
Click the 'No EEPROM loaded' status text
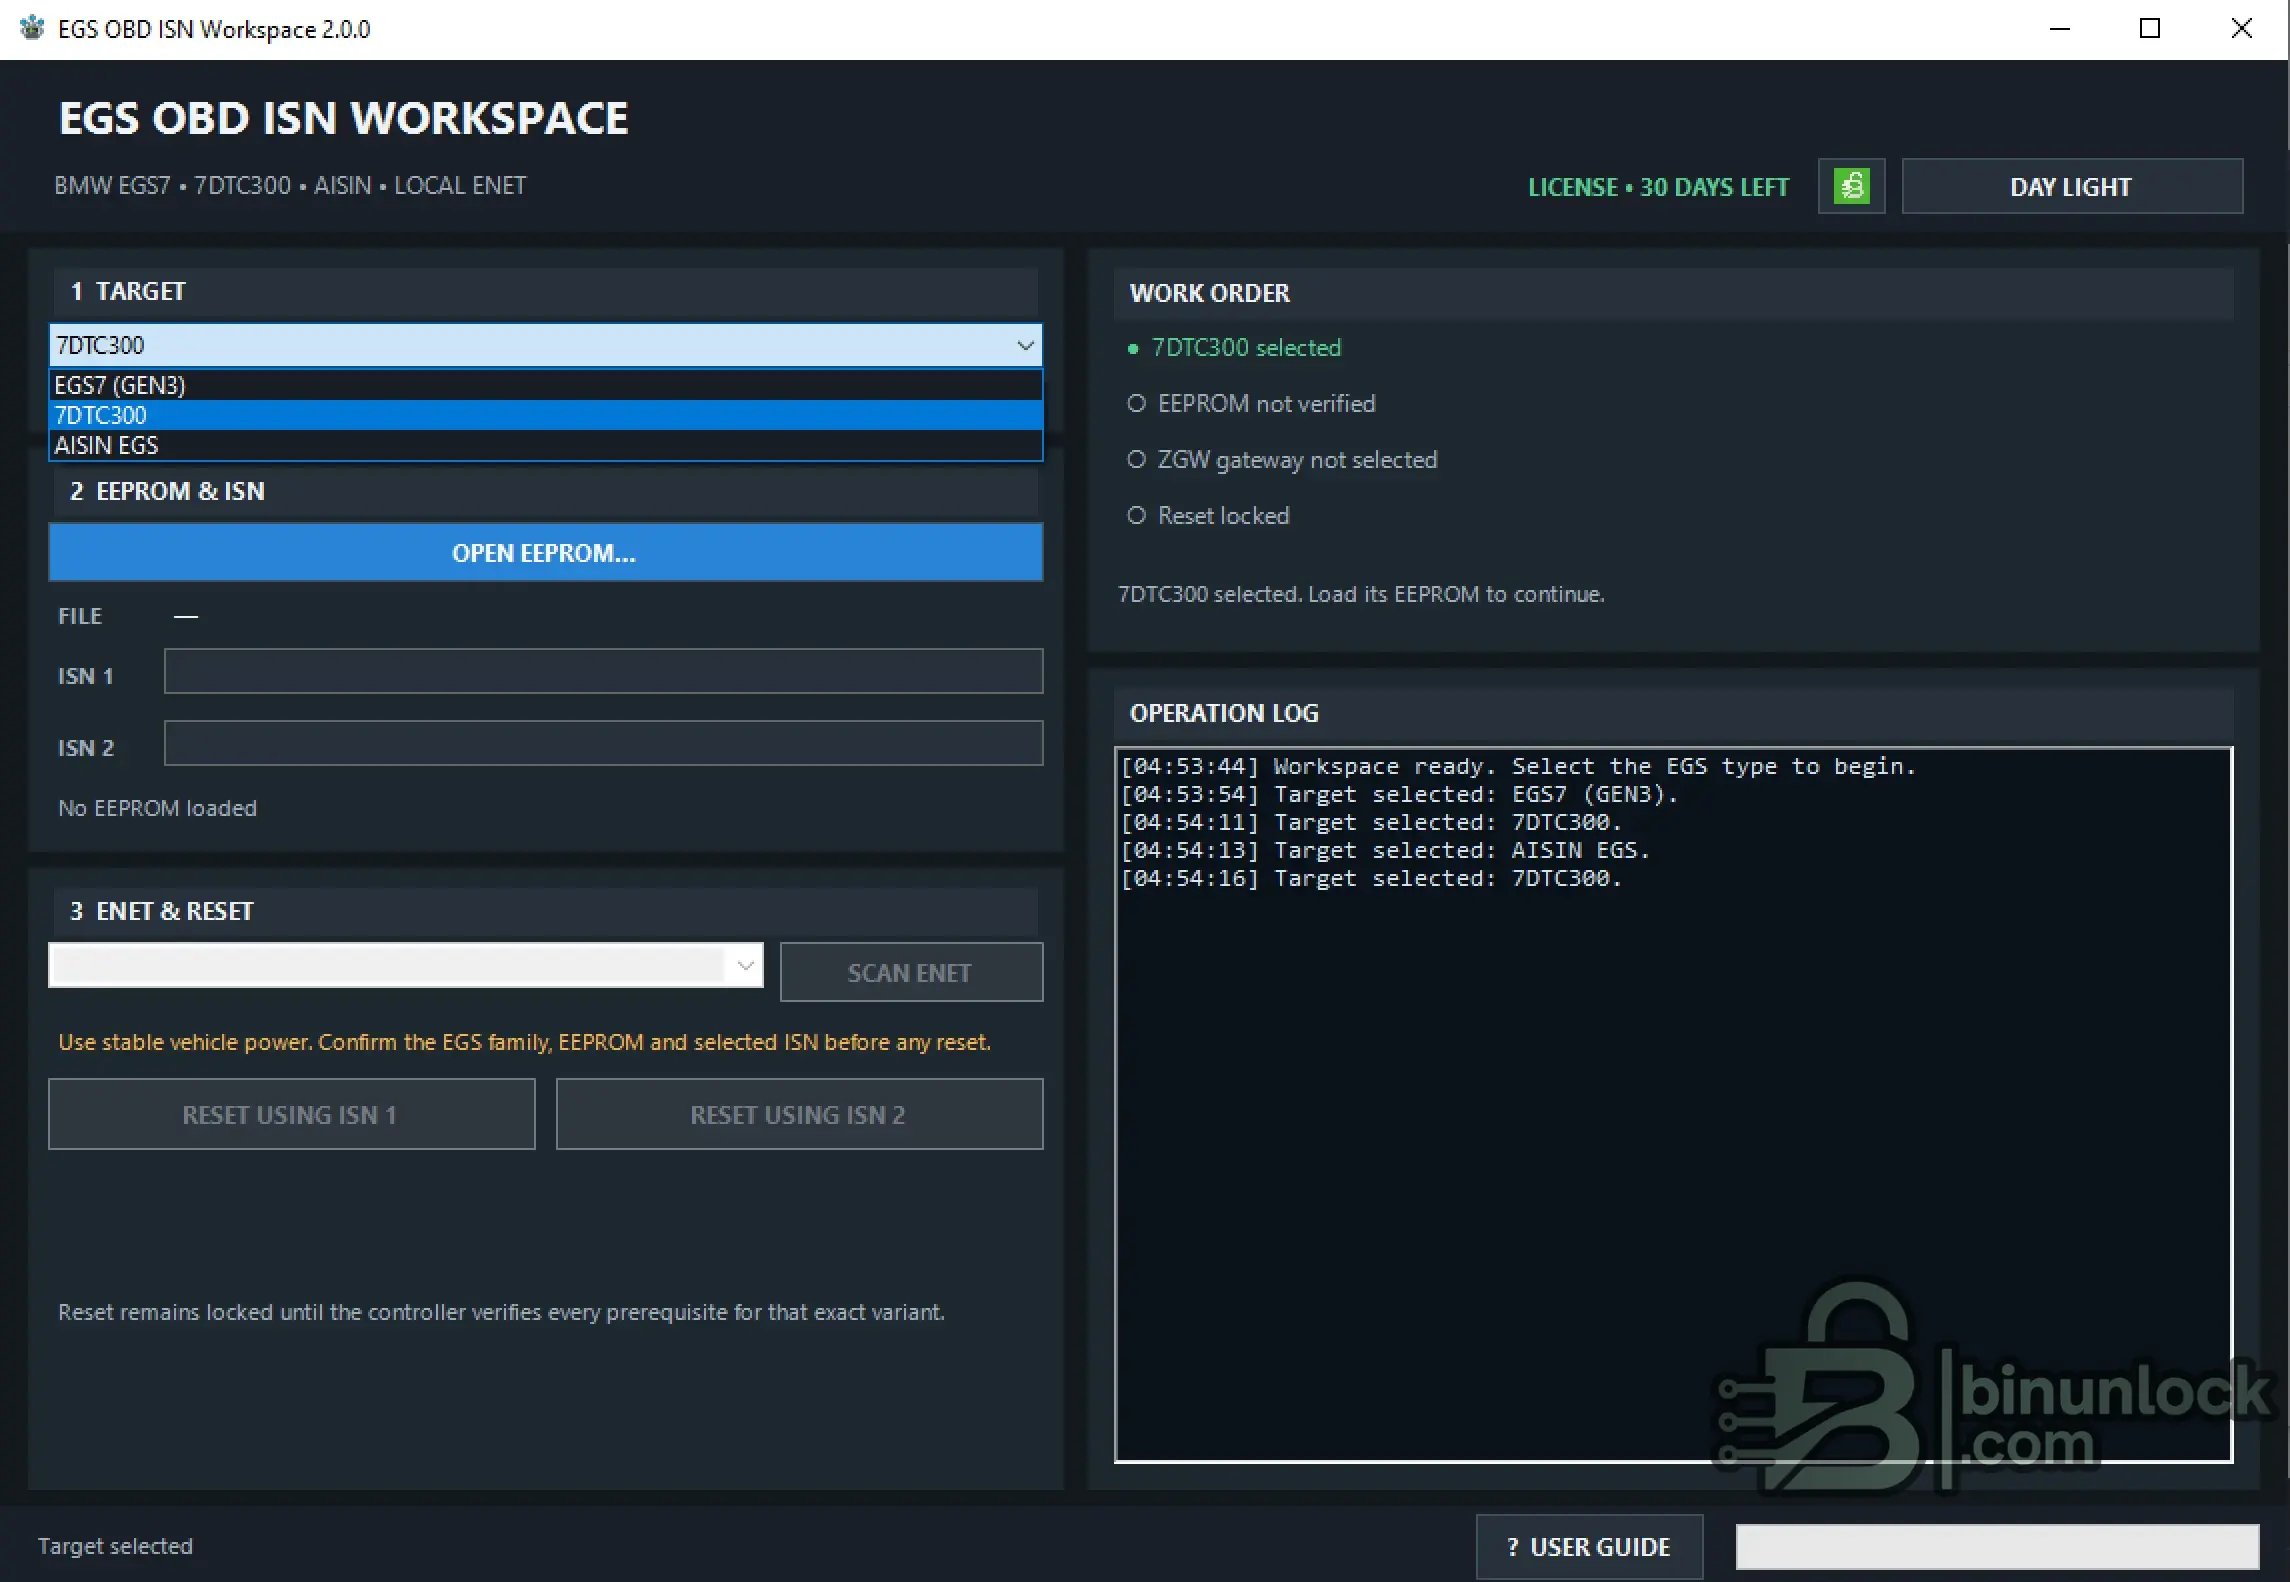pos(157,808)
